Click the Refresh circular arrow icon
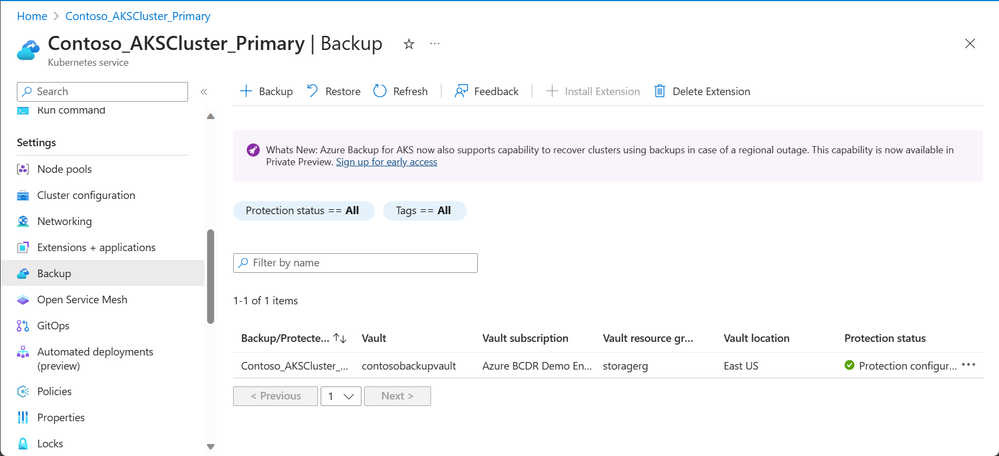 380,91
